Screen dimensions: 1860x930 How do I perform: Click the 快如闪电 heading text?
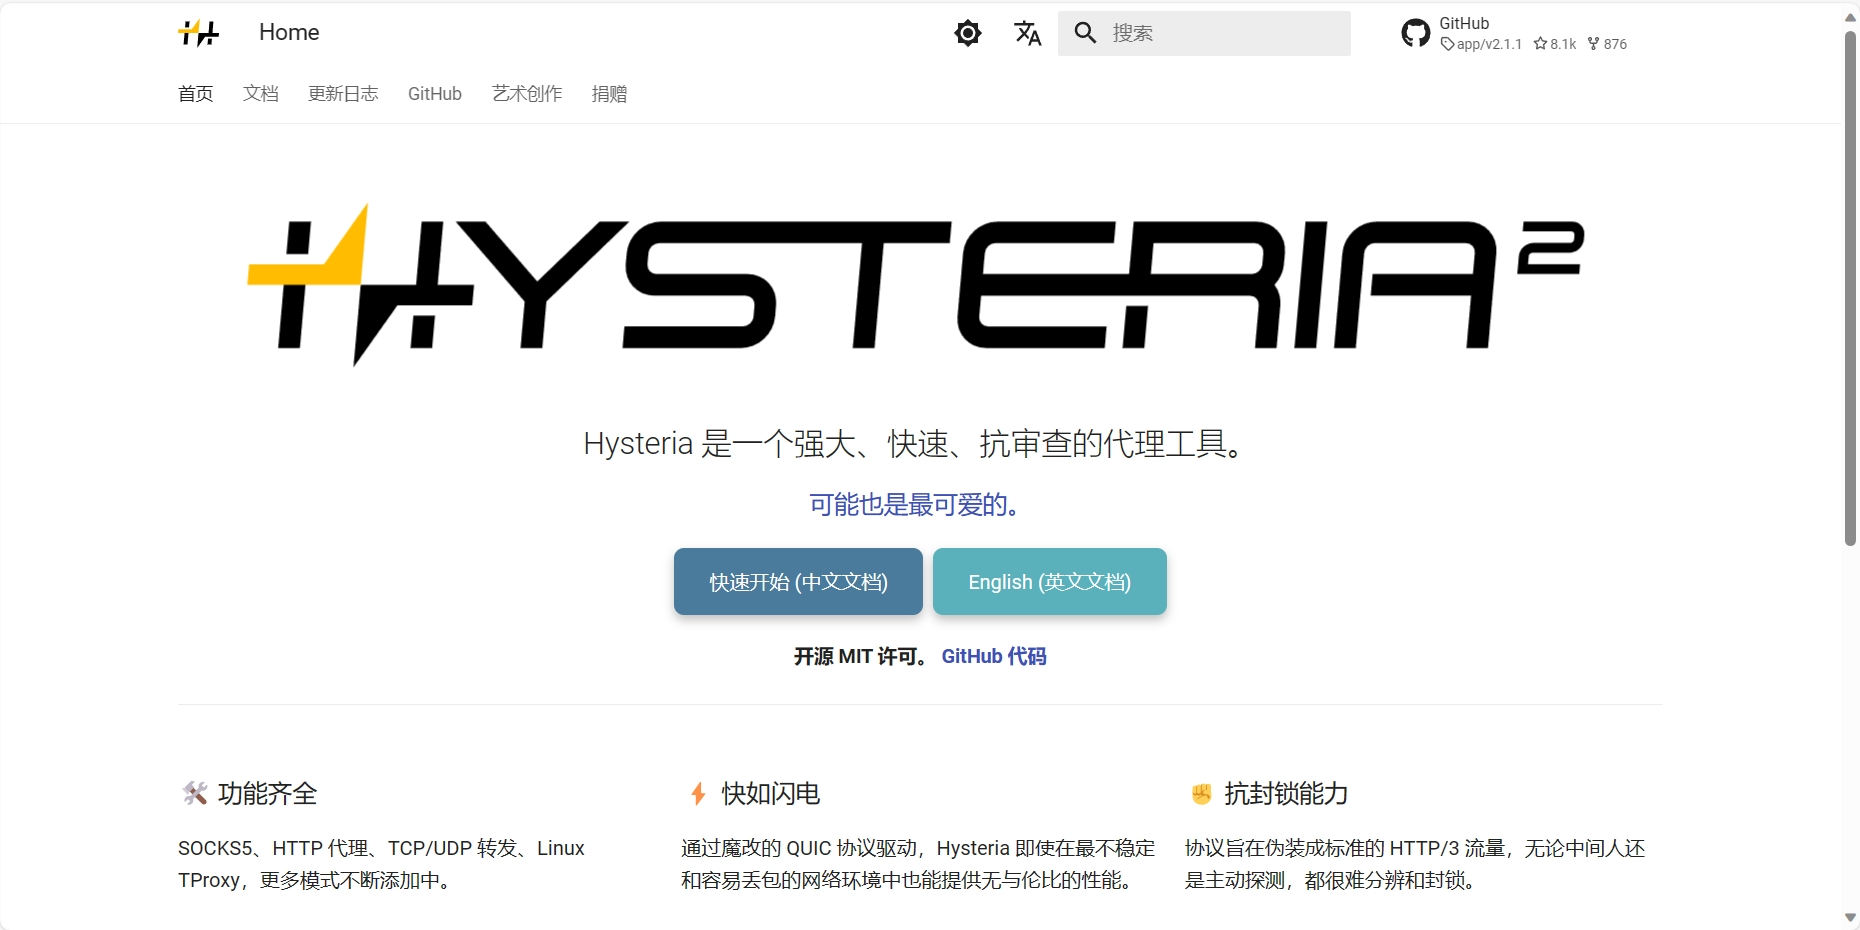771,794
